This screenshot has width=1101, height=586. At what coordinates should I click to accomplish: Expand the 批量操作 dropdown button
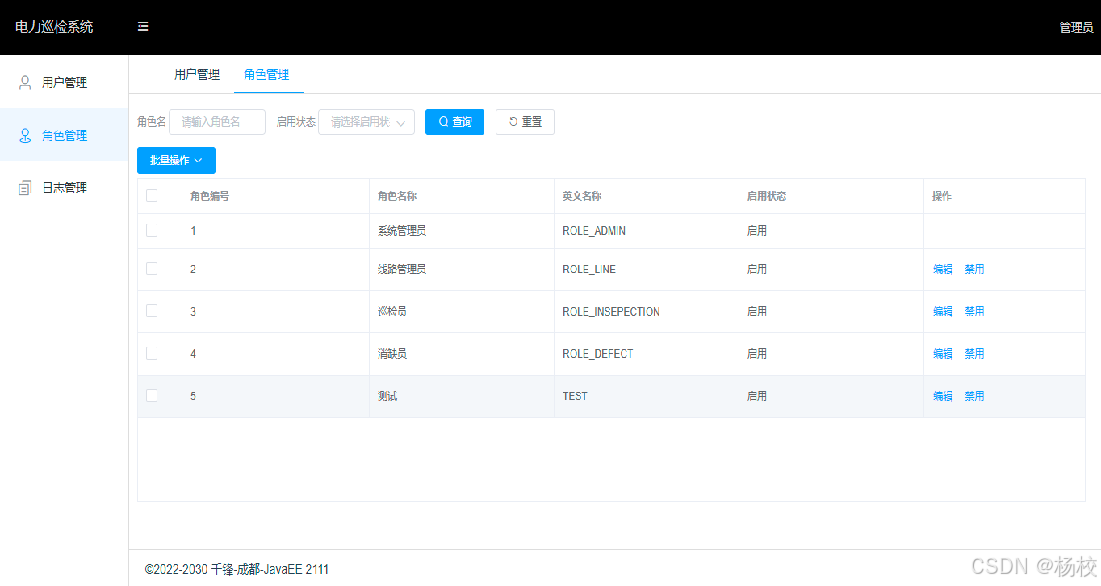coord(176,160)
